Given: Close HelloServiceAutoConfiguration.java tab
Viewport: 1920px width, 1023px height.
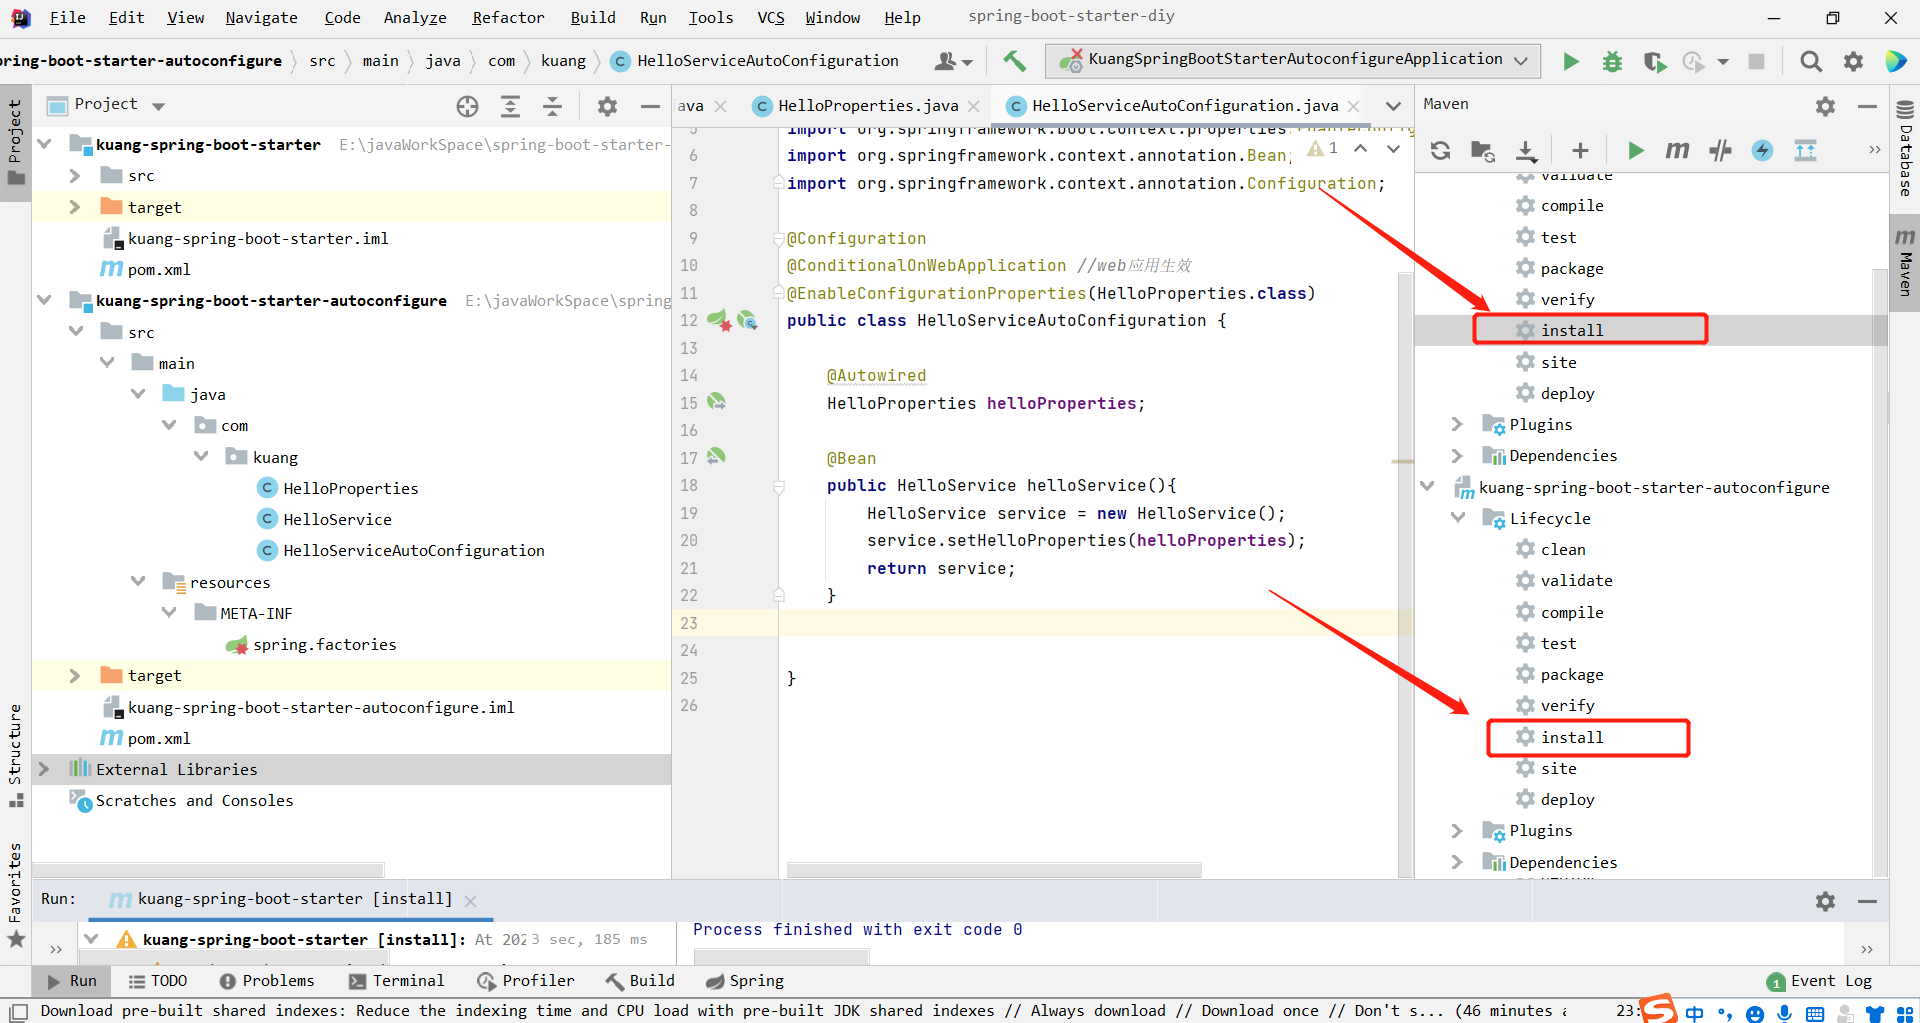Looking at the screenshot, I should coord(1353,106).
